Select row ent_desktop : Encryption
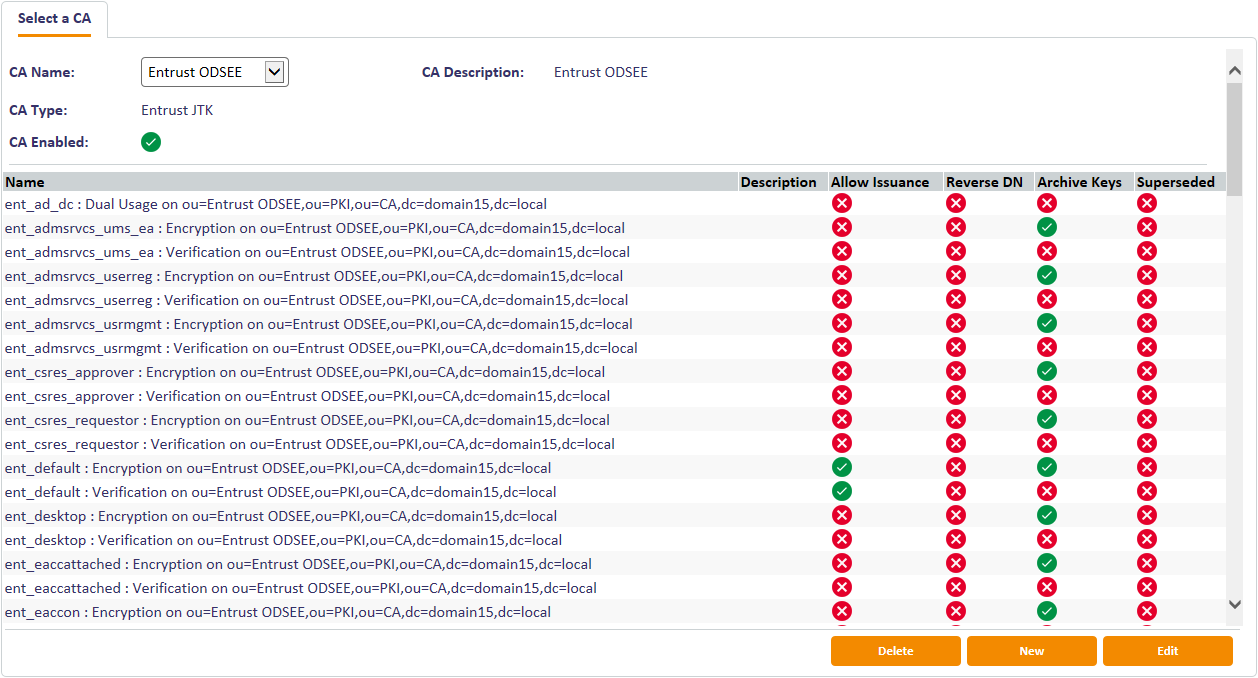Screen dimensions: 1258x678 (x=614, y=515)
